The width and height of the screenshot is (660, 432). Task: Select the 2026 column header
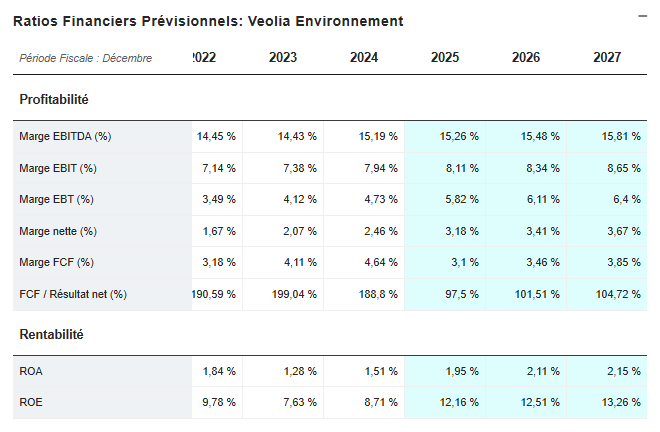click(x=526, y=58)
